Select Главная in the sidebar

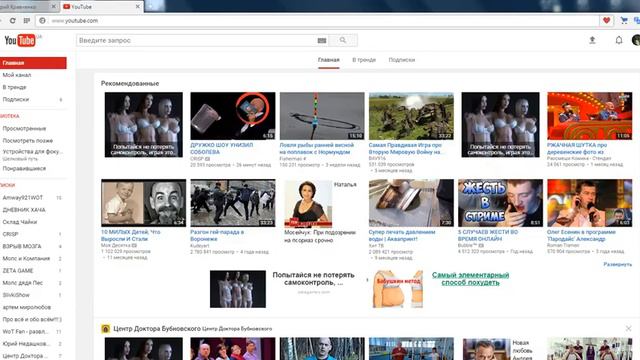(x=33, y=63)
